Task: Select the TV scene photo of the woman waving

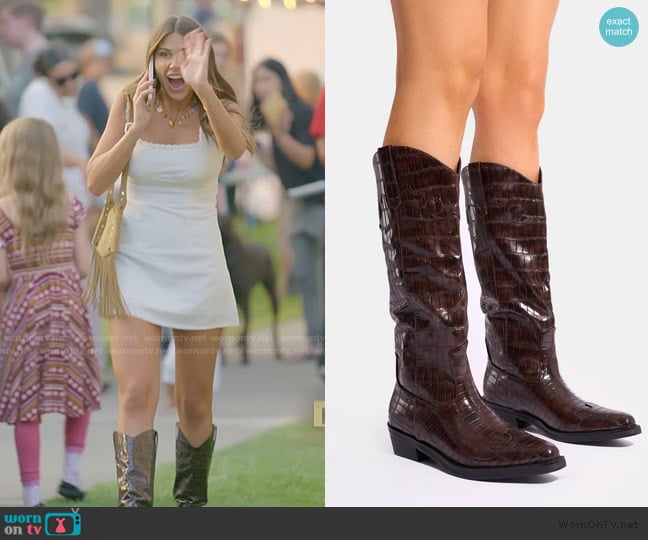Action: point(162,253)
